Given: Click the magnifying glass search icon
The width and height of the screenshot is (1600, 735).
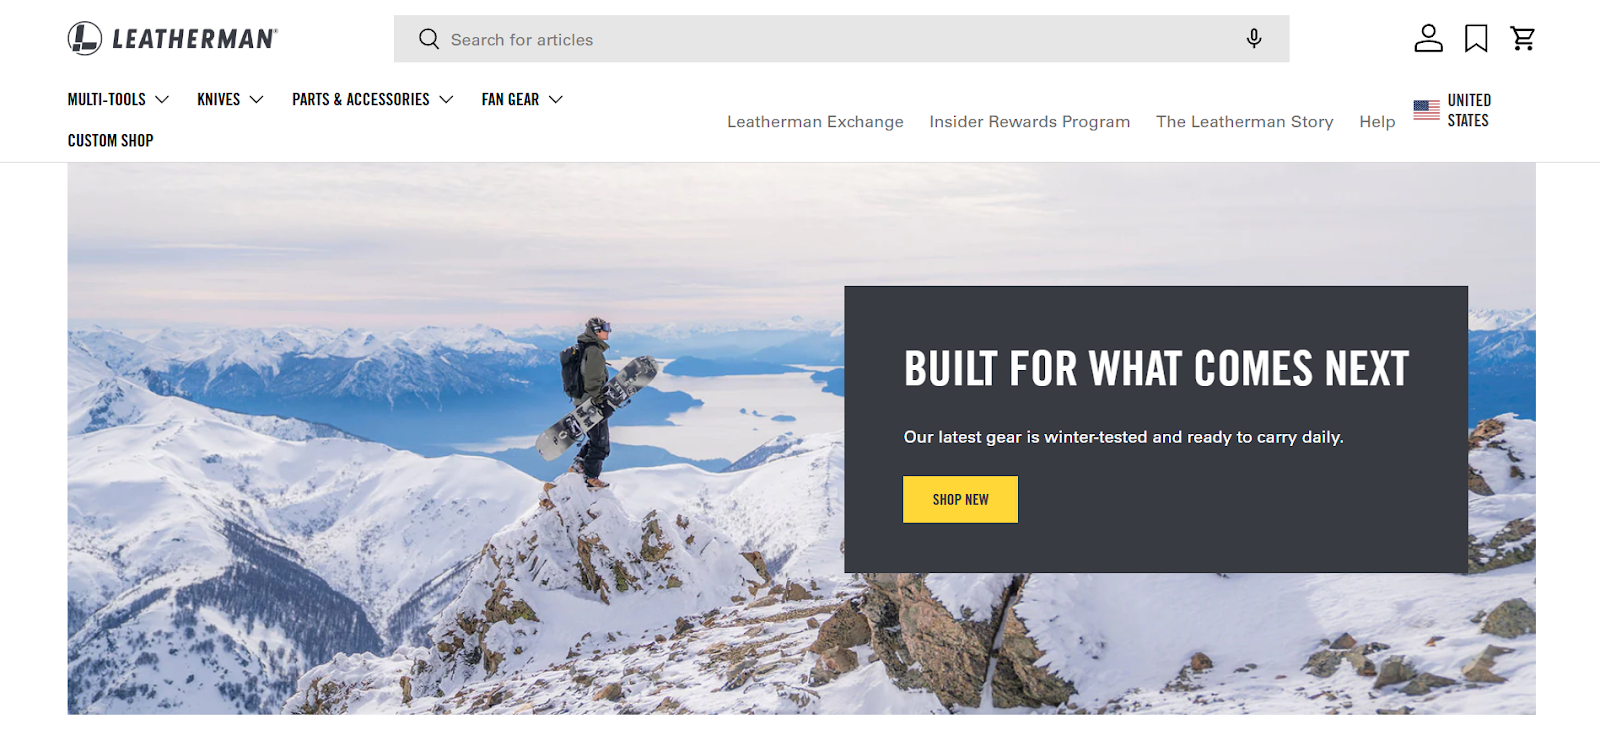Looking at the screenshot, I should (429, 39).
